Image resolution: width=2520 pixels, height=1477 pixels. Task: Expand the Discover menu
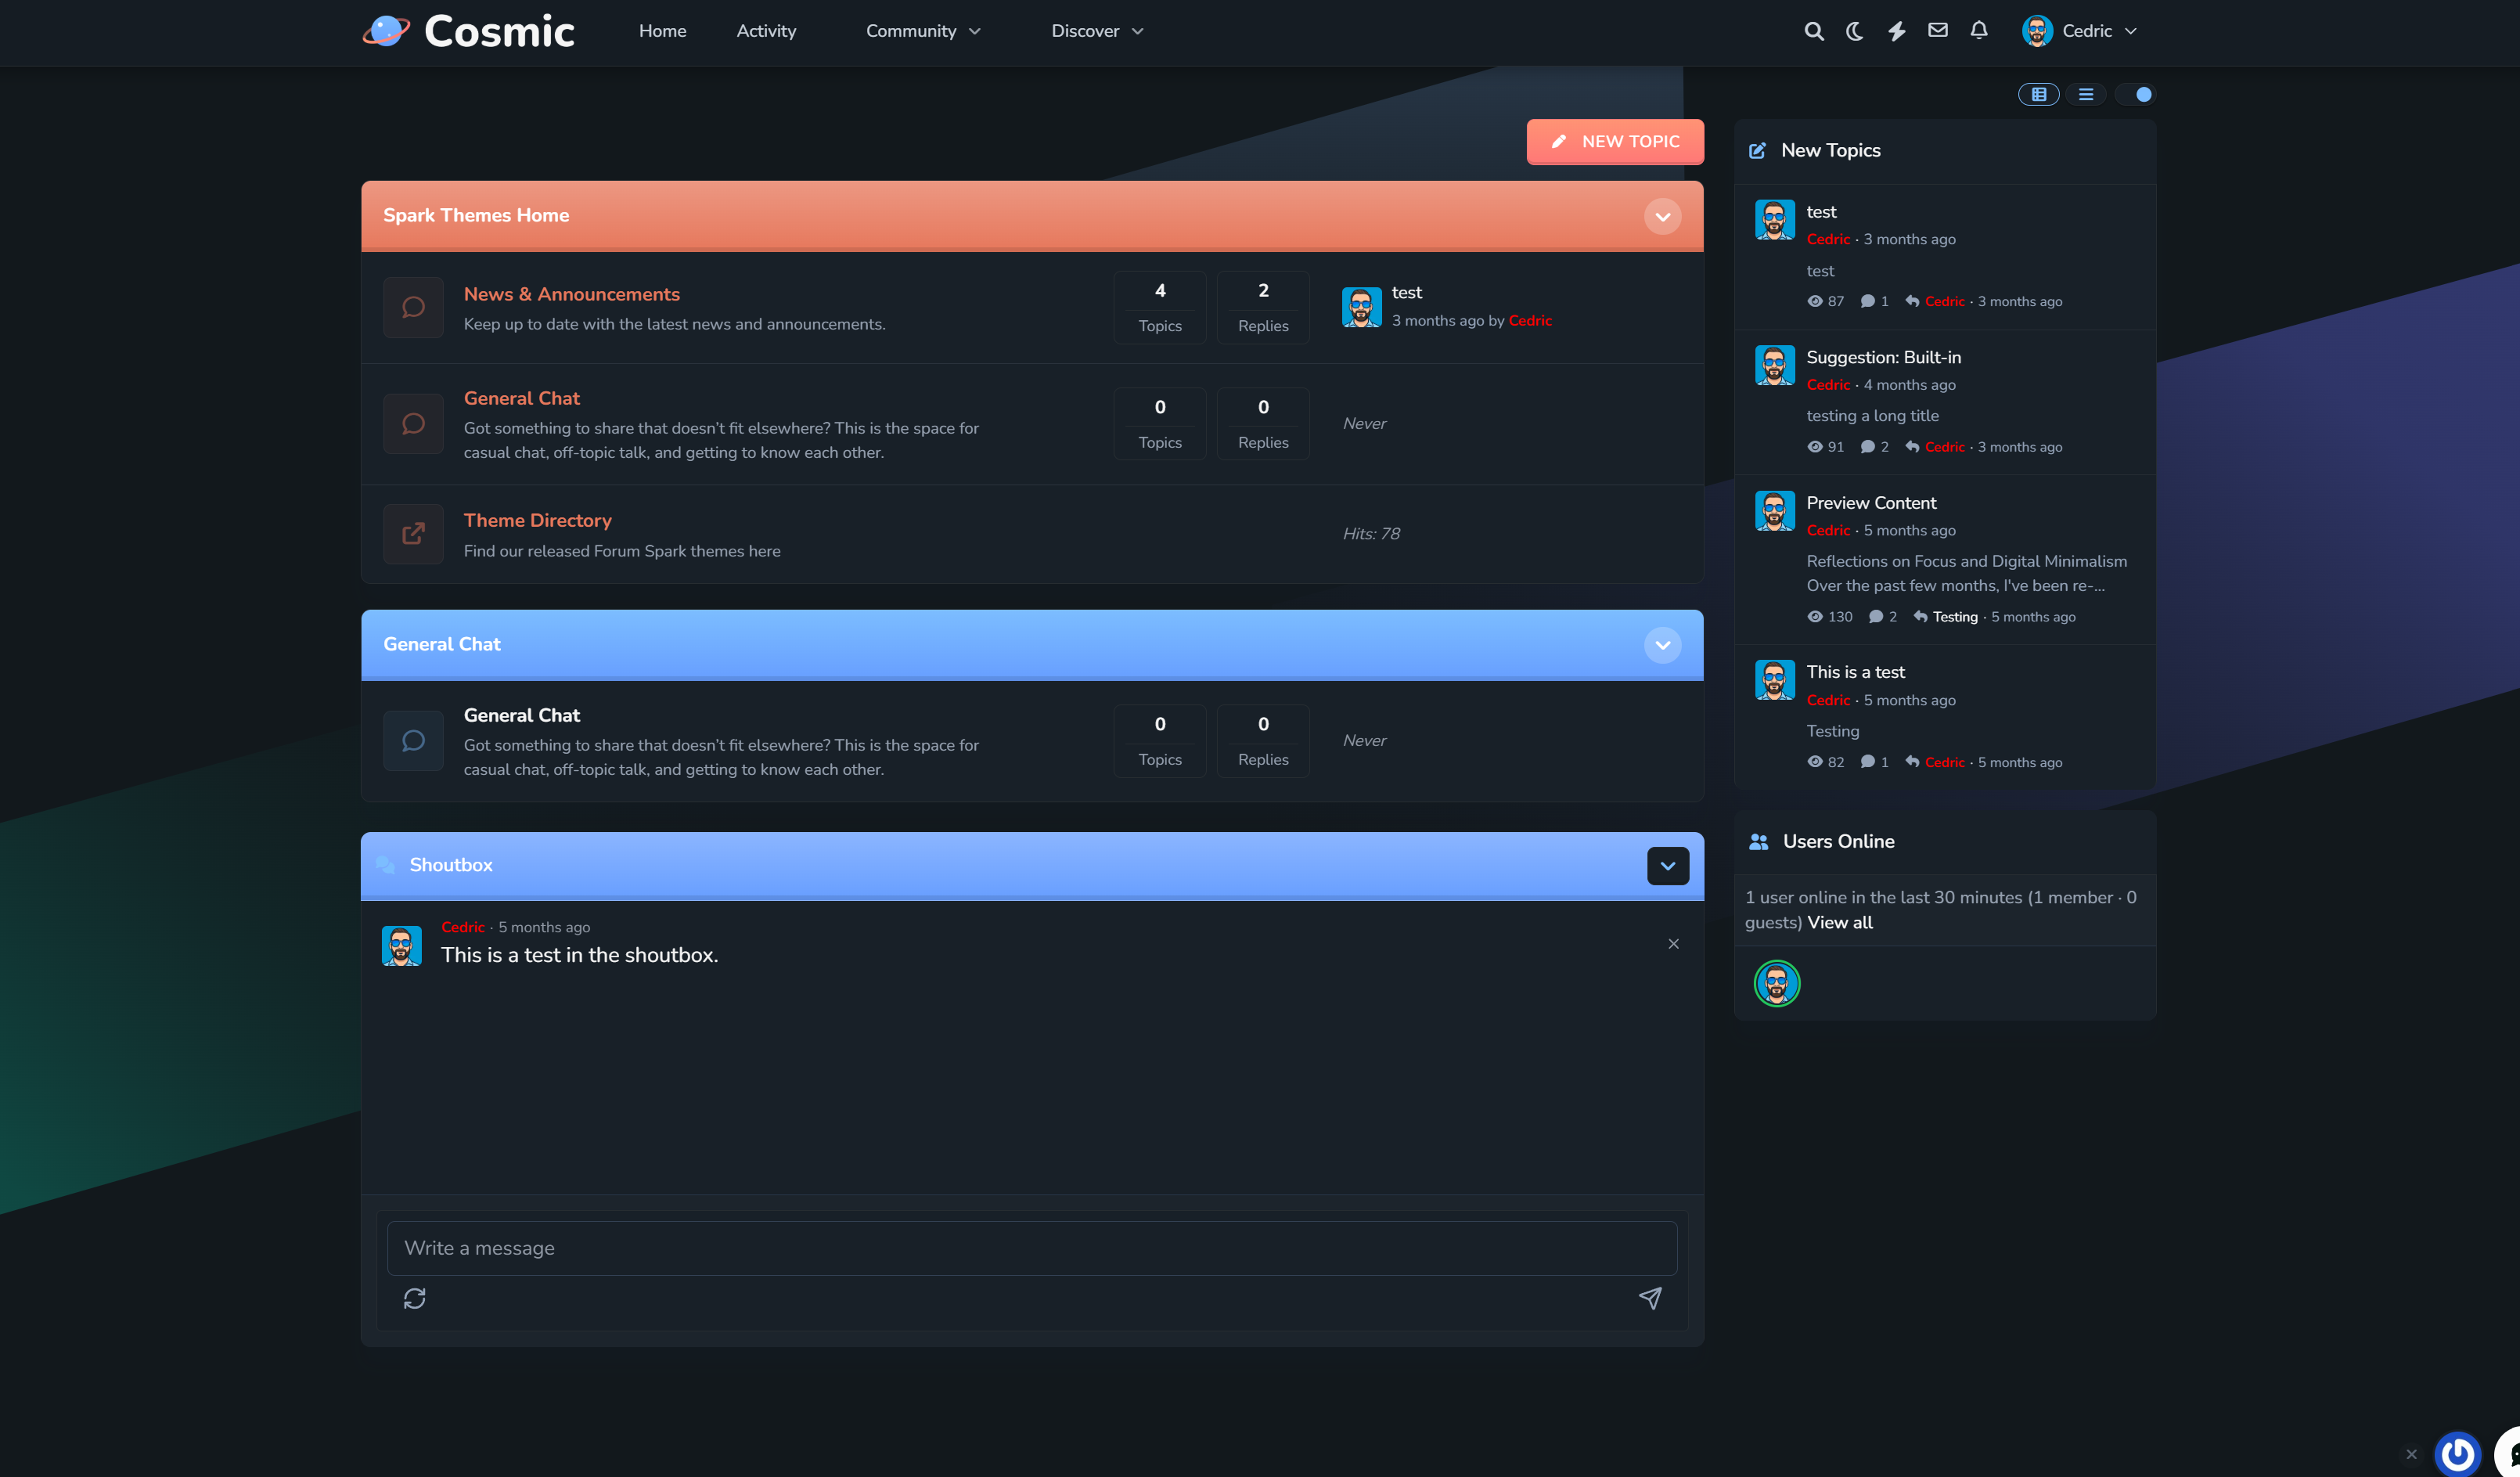[1097, 31]
